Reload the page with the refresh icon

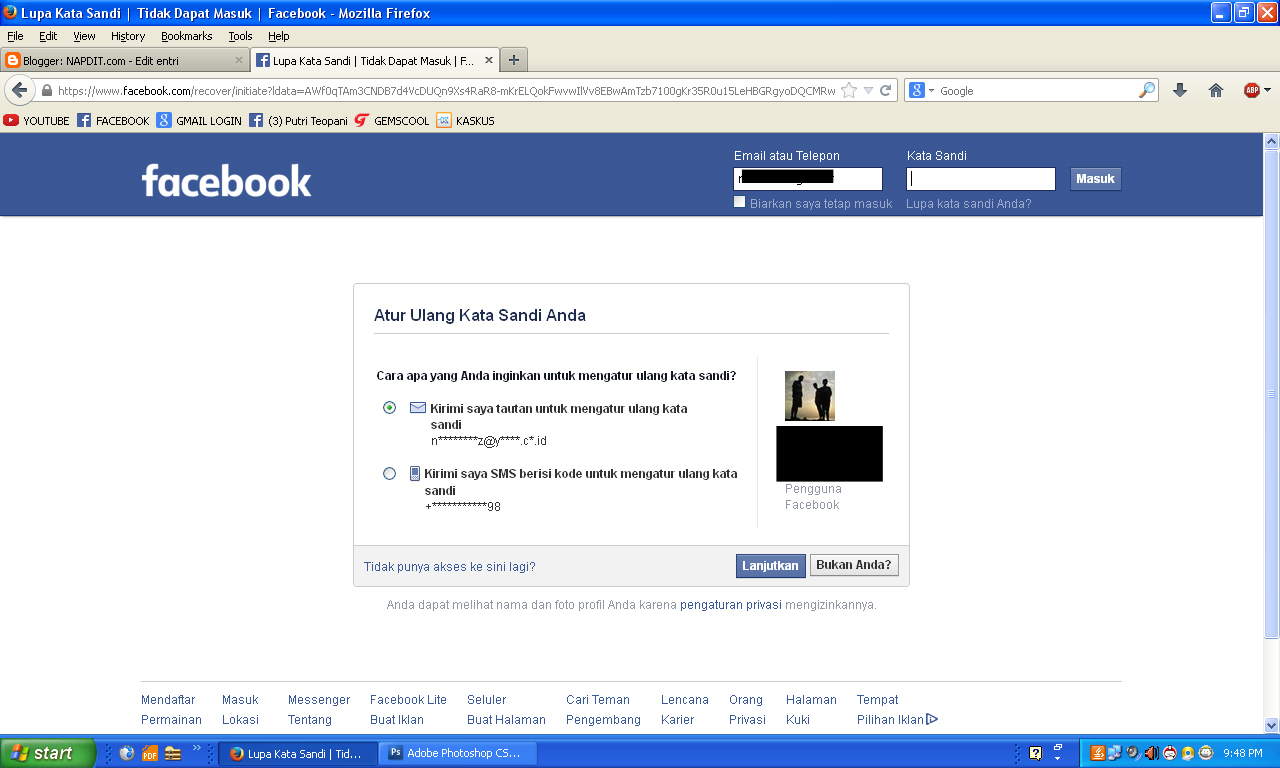pos(885,91)
